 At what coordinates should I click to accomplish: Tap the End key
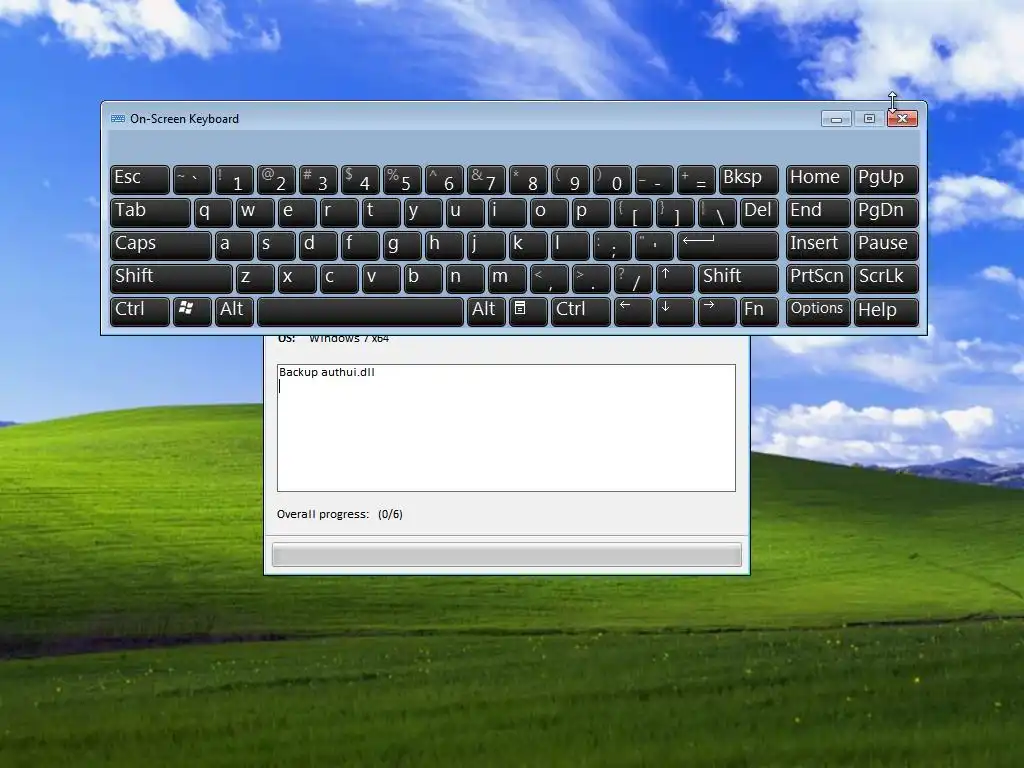(x=818, y=212)
